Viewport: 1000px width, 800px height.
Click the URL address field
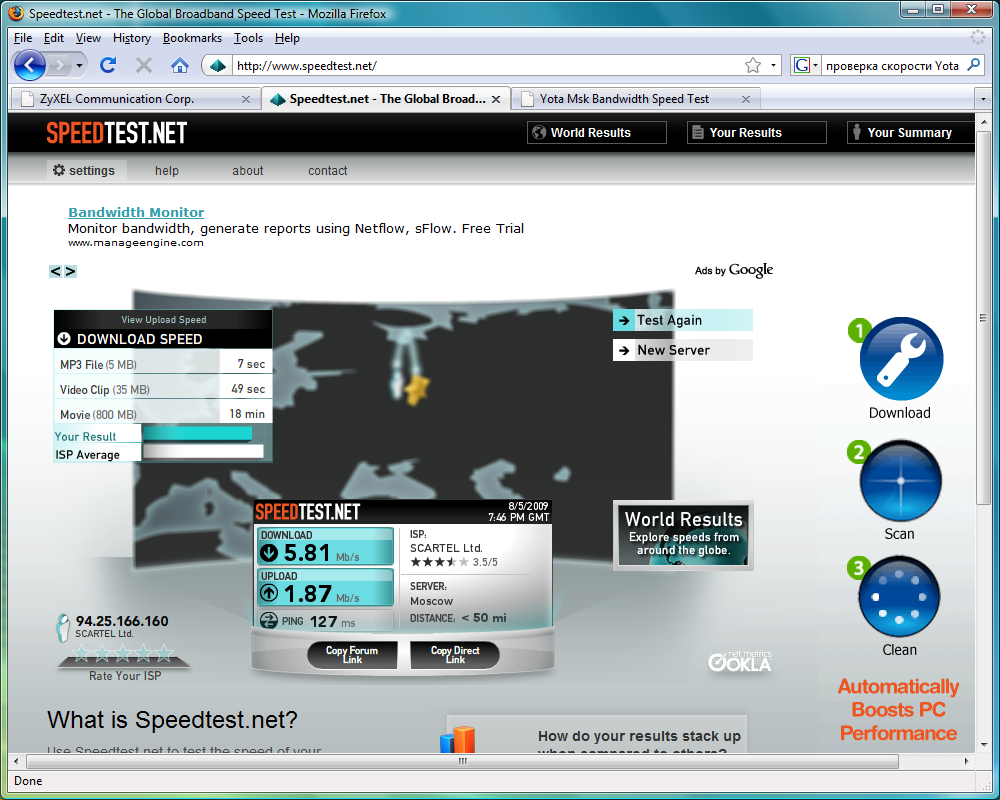[x=488, y=65]
